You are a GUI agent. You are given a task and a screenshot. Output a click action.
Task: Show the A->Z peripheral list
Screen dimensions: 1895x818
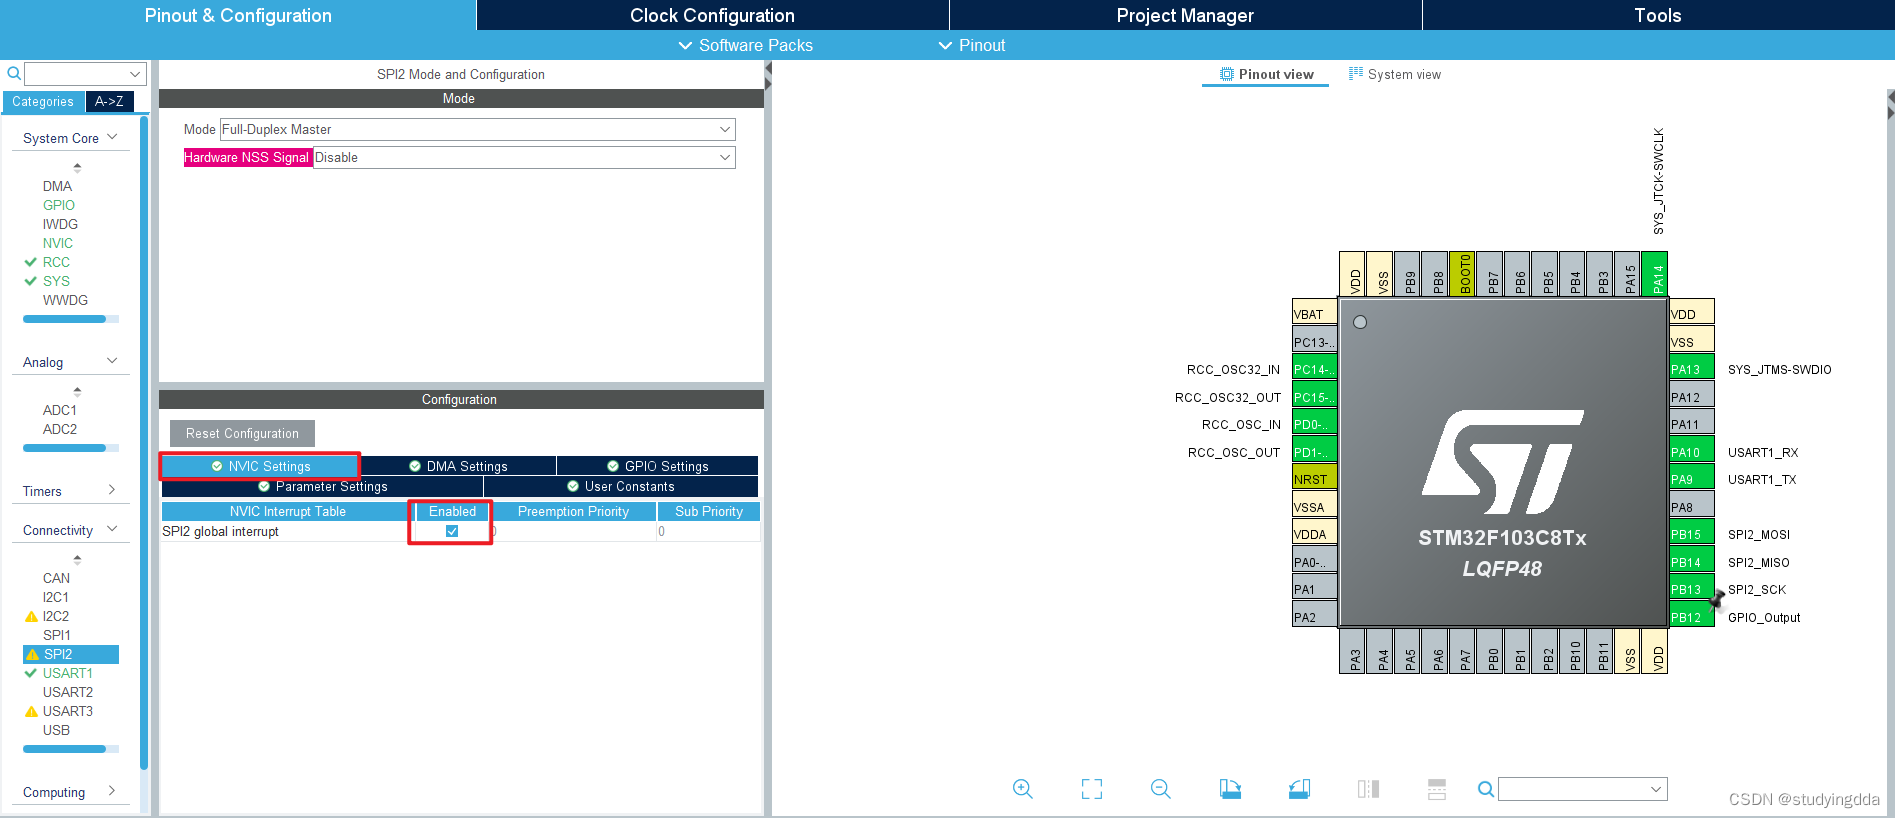point(109,101)
